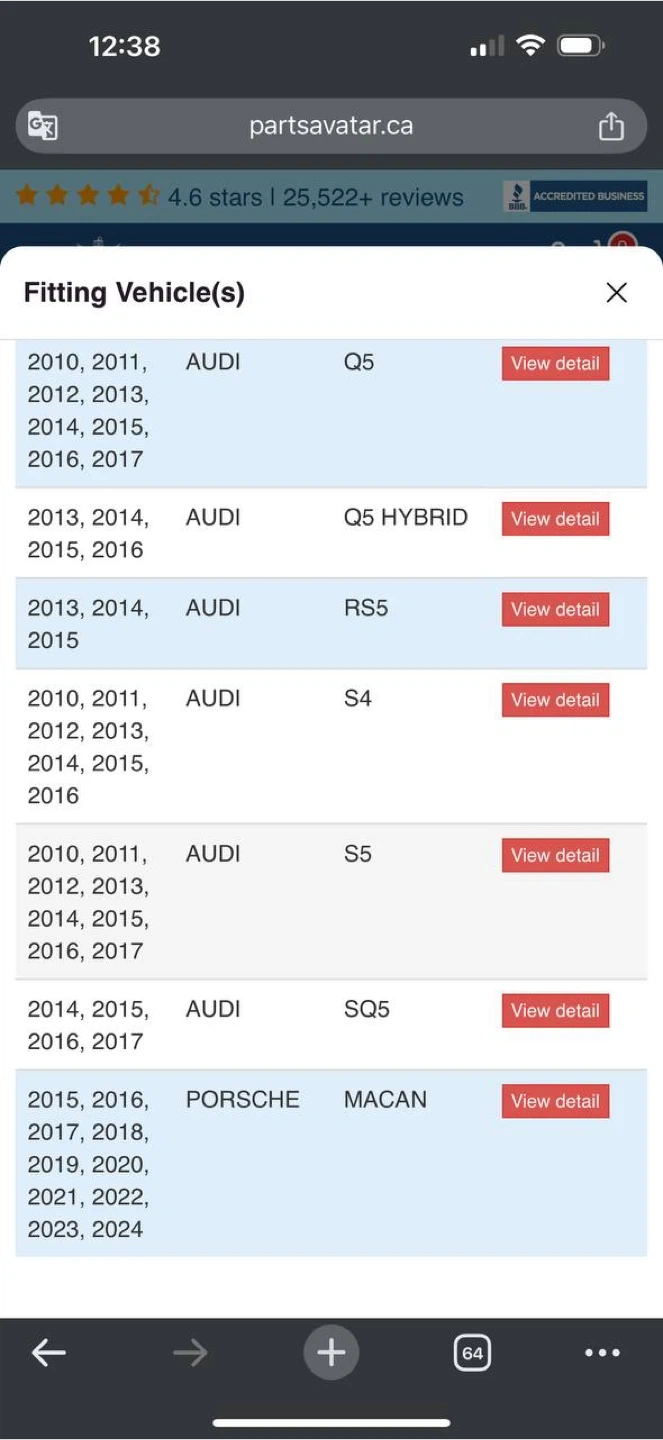View detail for Audi SQ5
The image size is (663, 1440).
[555, 1011]
